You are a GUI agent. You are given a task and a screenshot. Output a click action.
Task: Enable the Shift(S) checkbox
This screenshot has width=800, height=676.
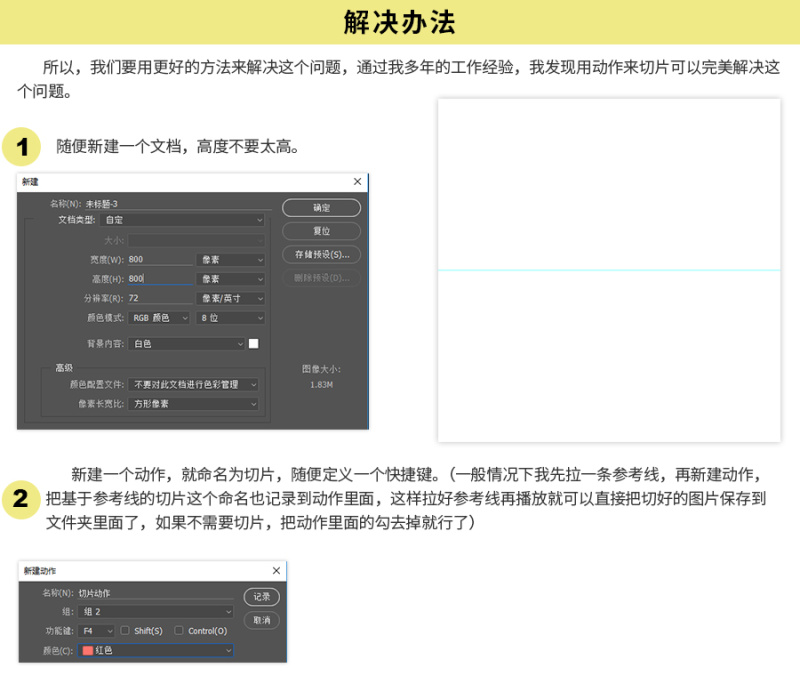pos(125,631)
